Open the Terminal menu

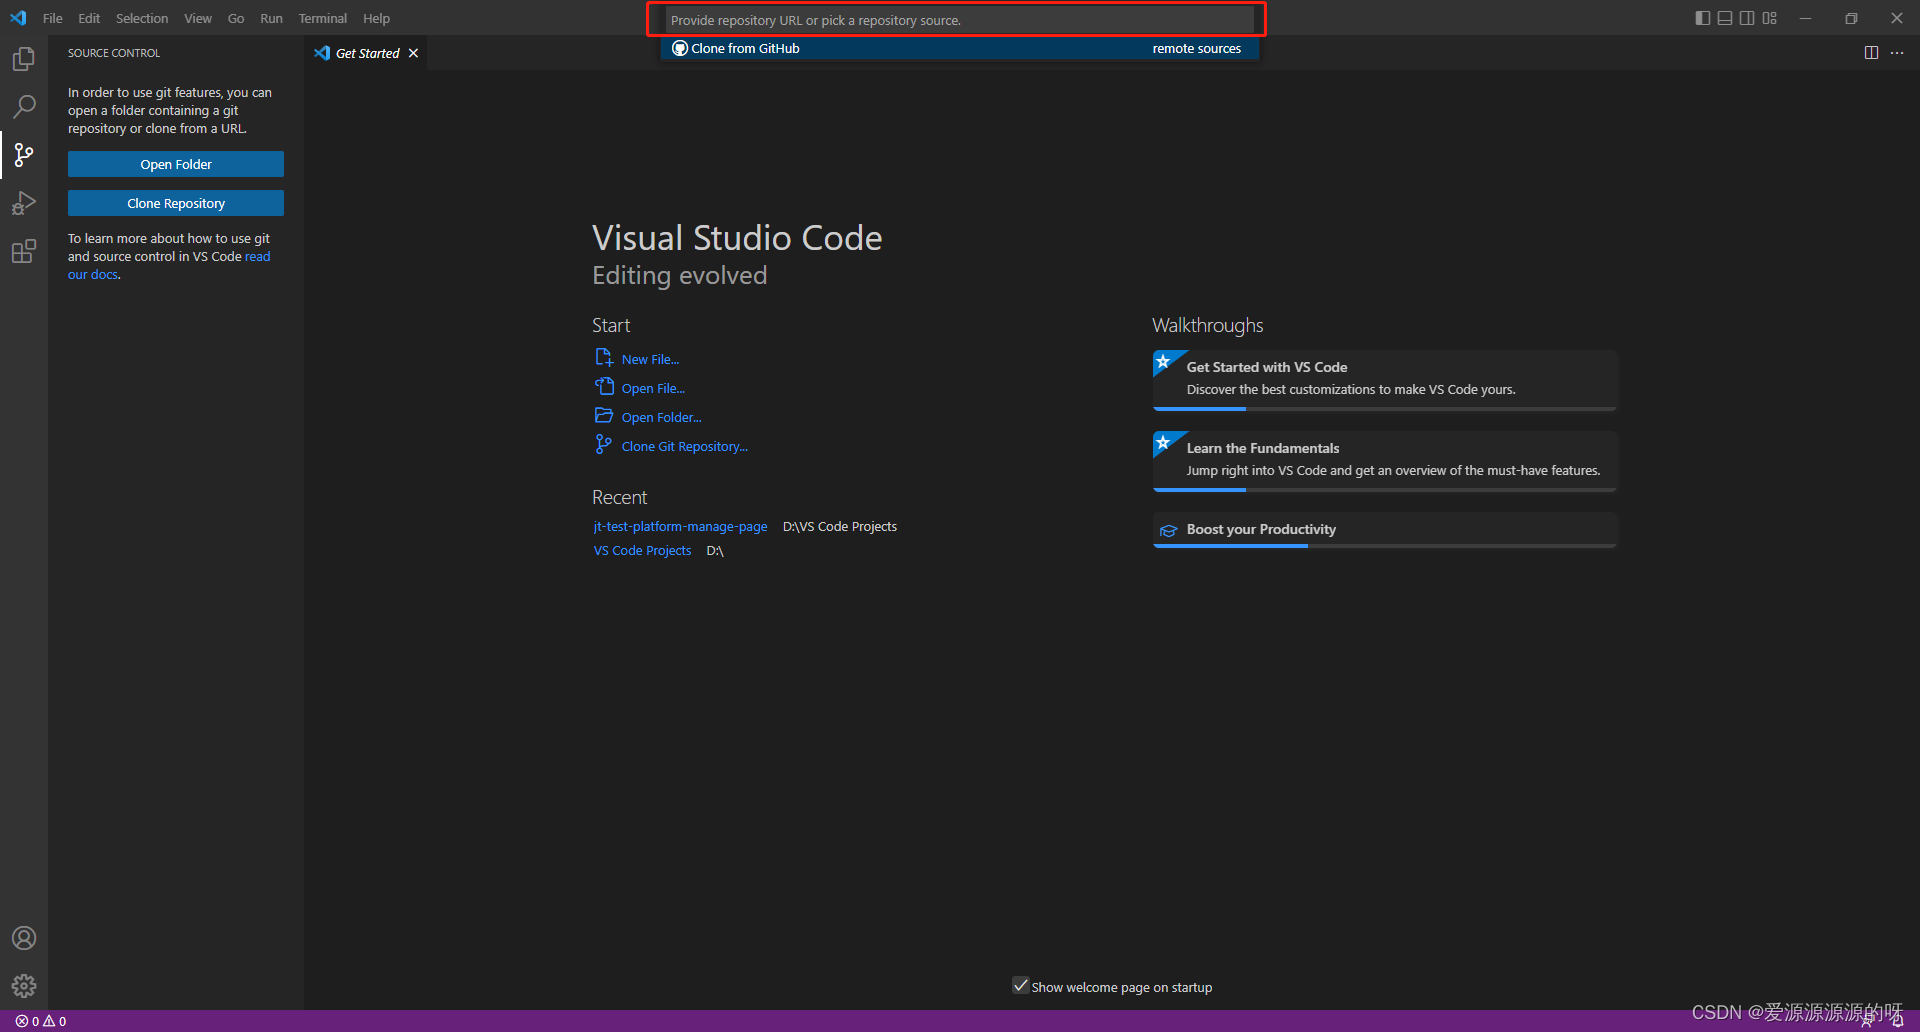(323, 18)
